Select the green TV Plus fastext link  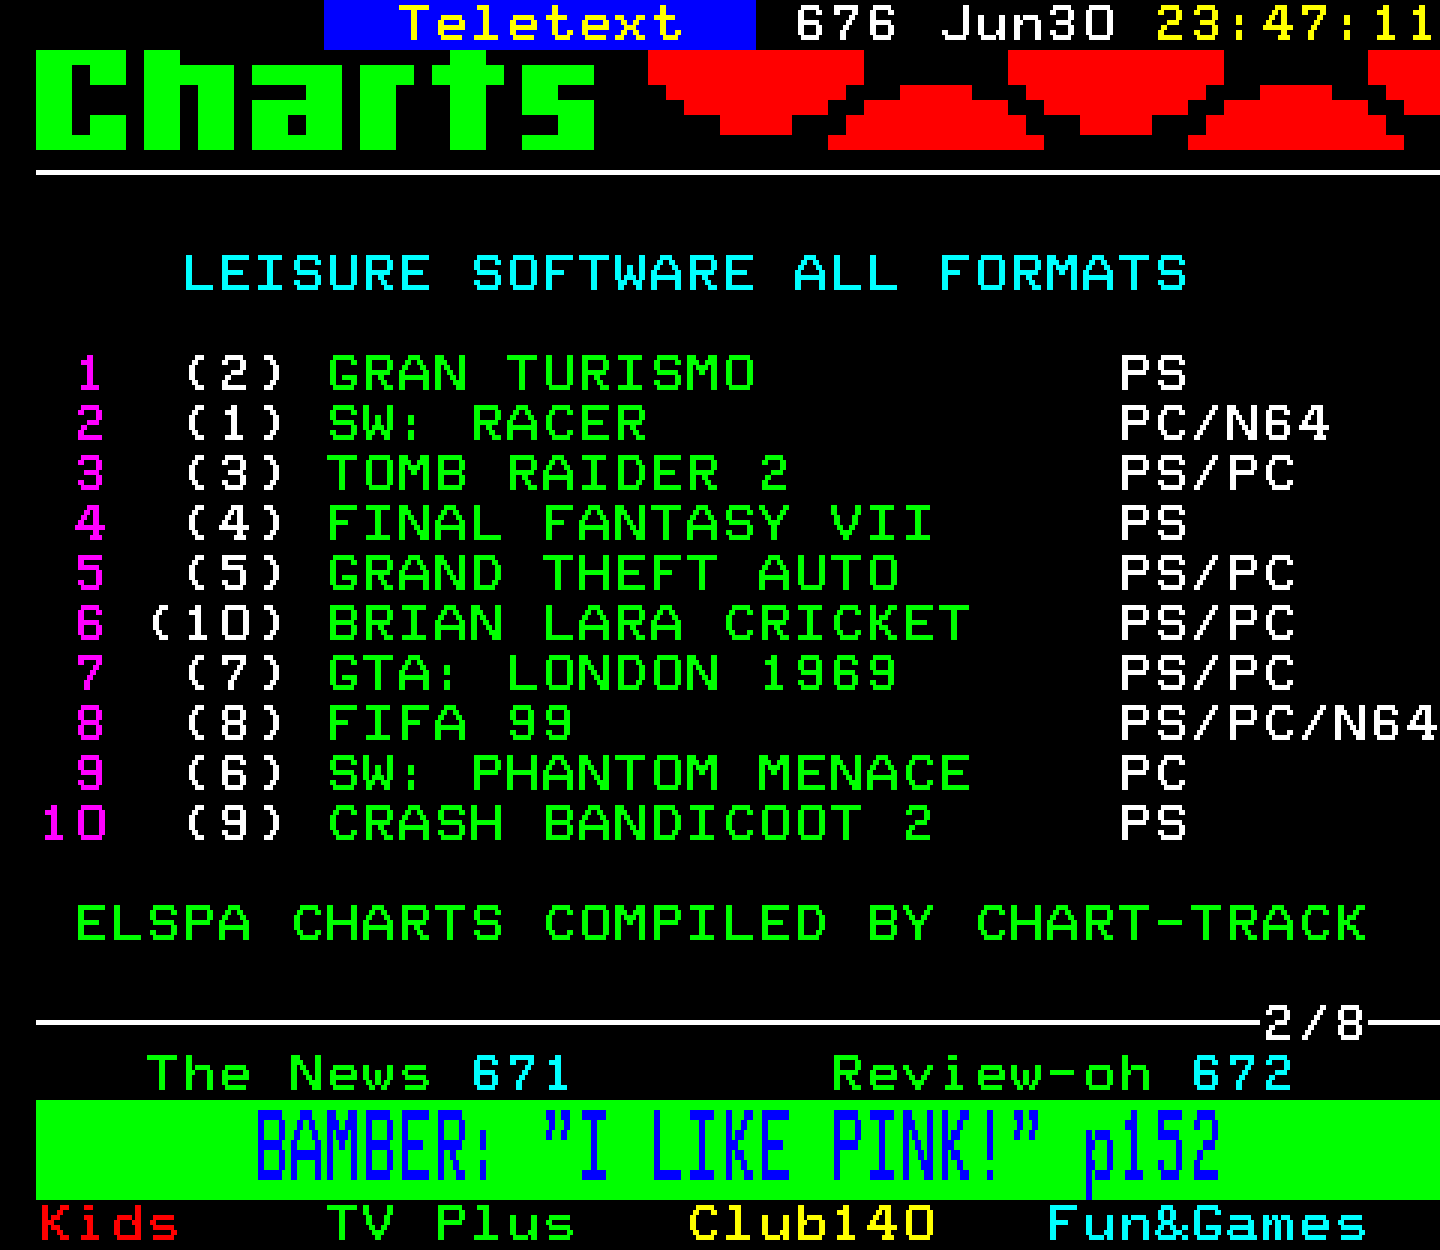(451, 1224)
